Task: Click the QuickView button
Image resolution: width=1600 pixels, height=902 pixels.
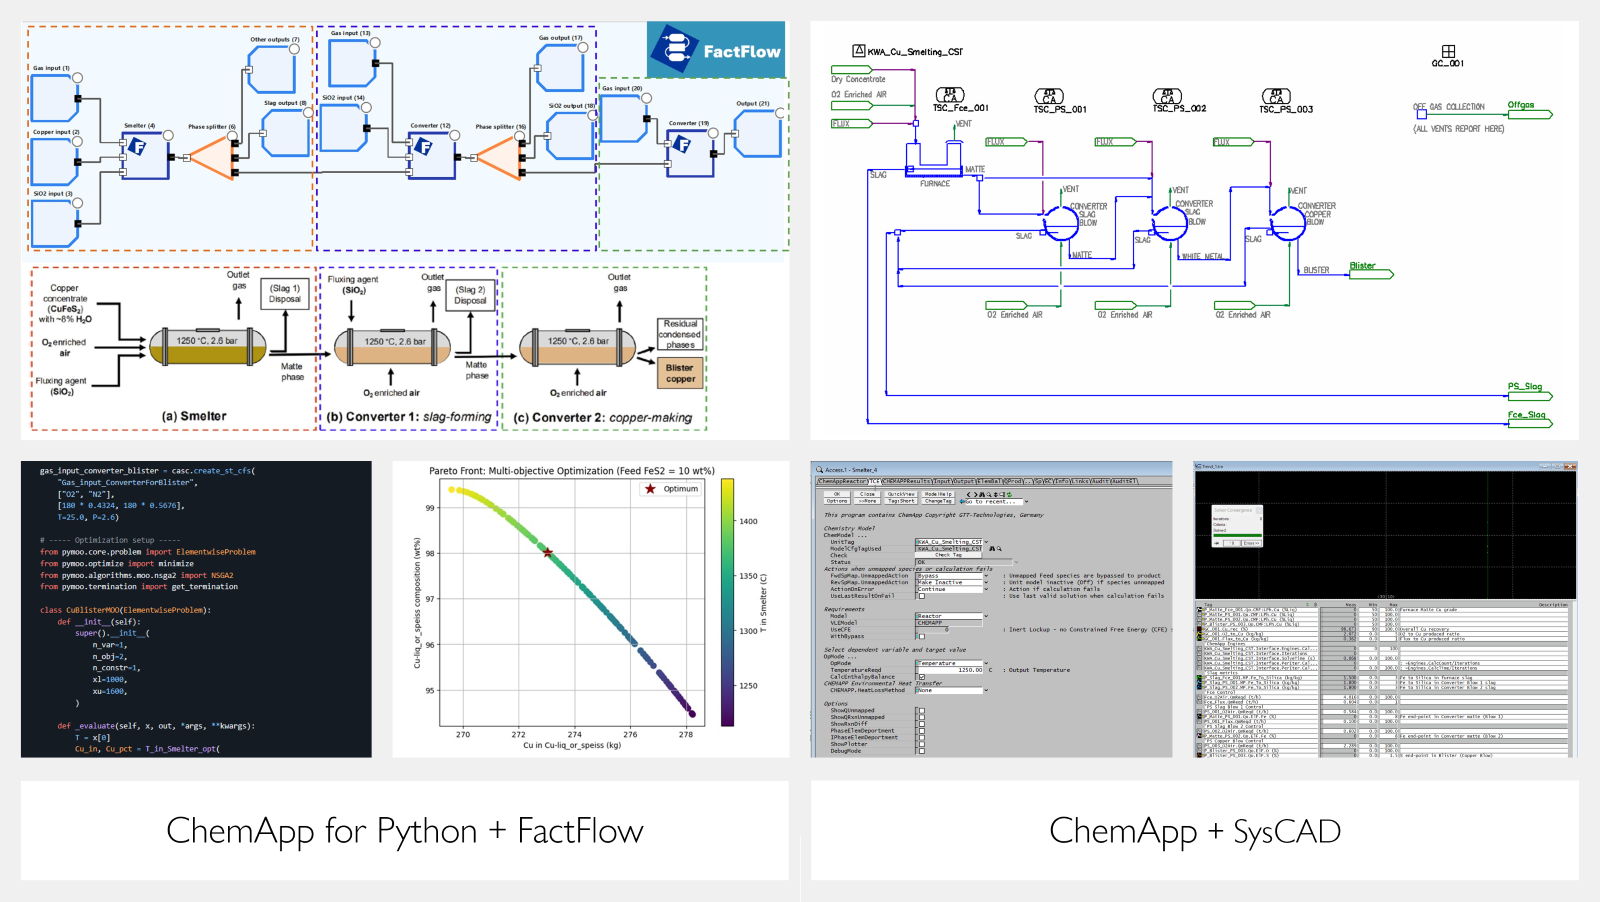Action: pos(900,494)
